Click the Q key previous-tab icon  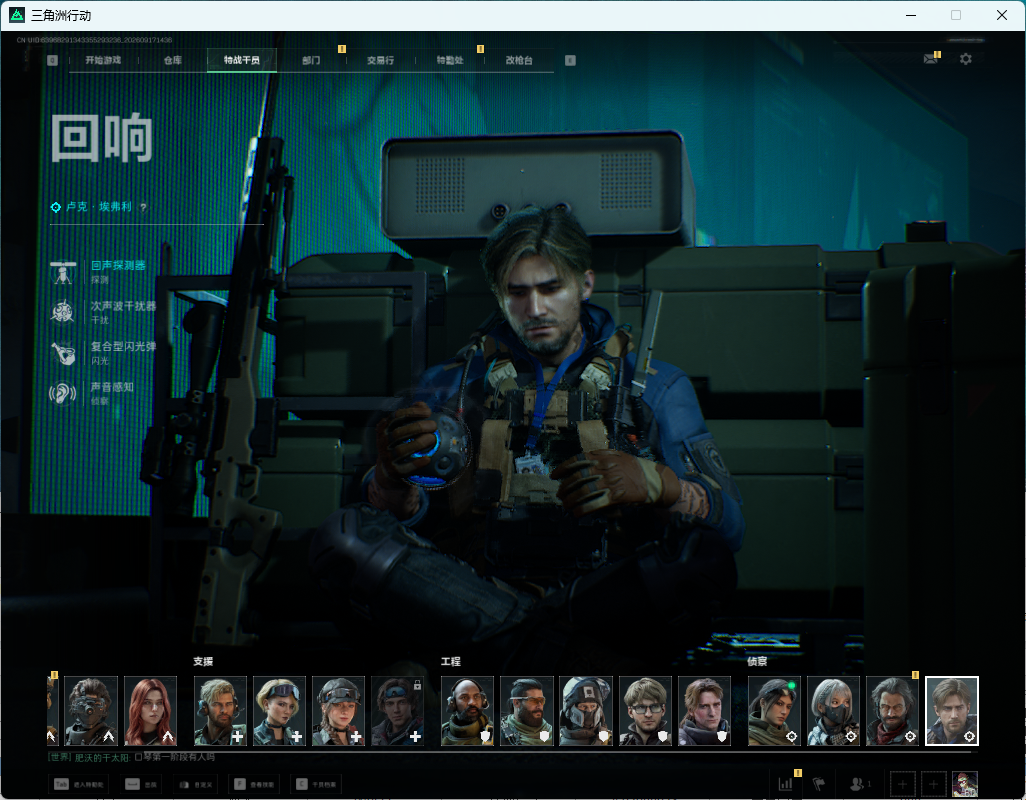[x=53, y=60]
